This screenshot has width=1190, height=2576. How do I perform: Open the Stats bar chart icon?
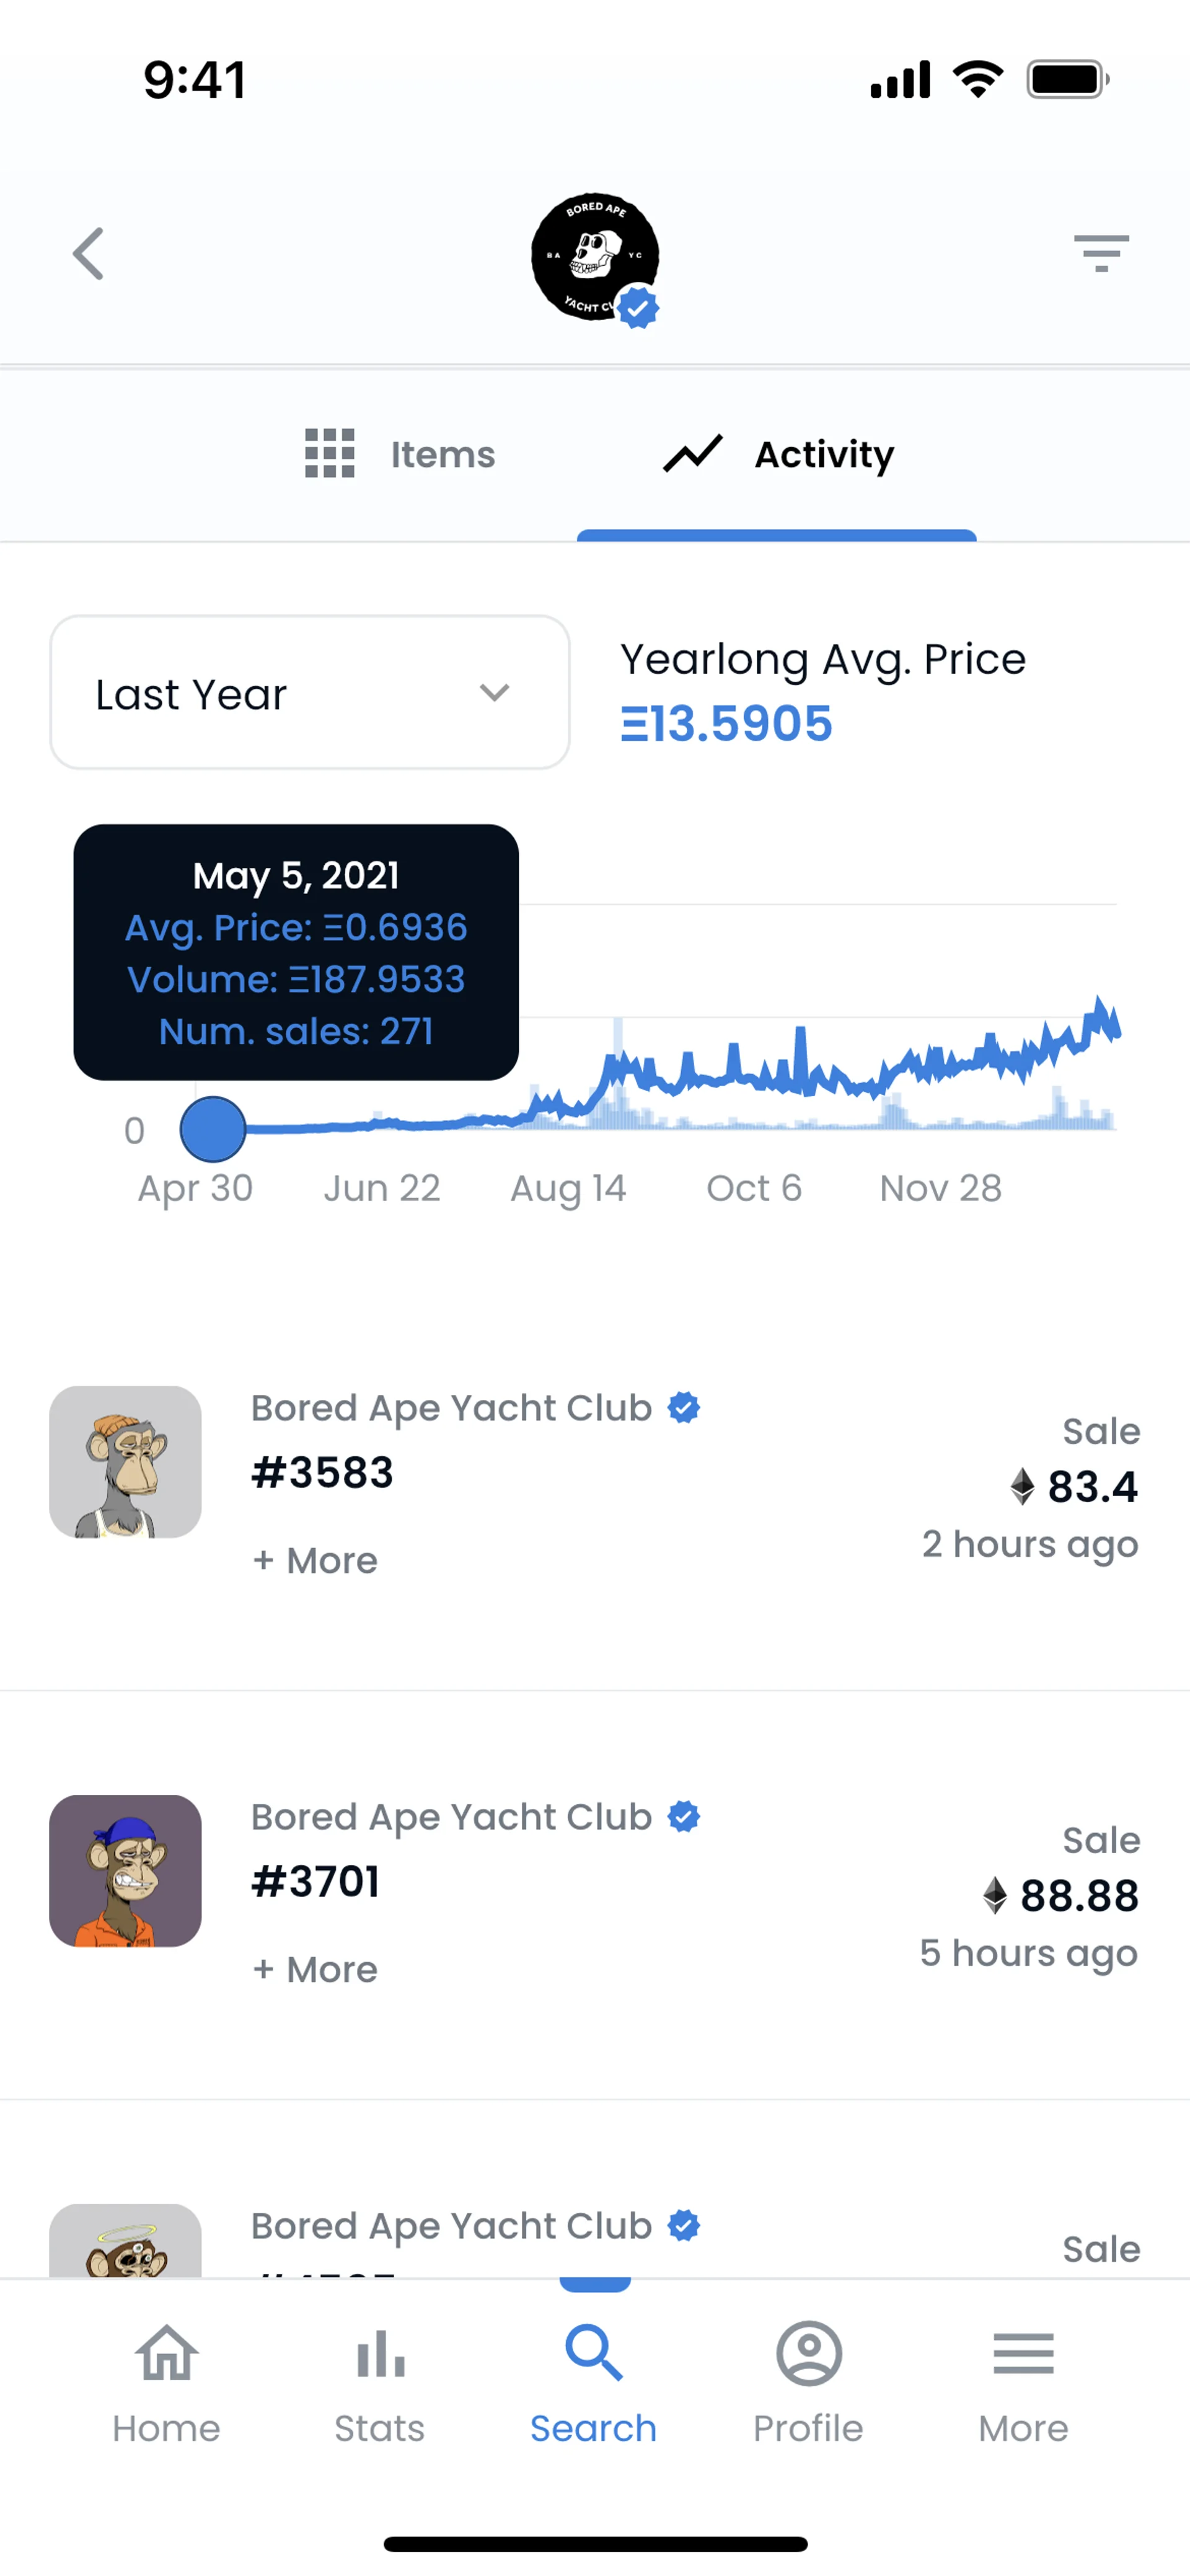(x=380, y=2354)
